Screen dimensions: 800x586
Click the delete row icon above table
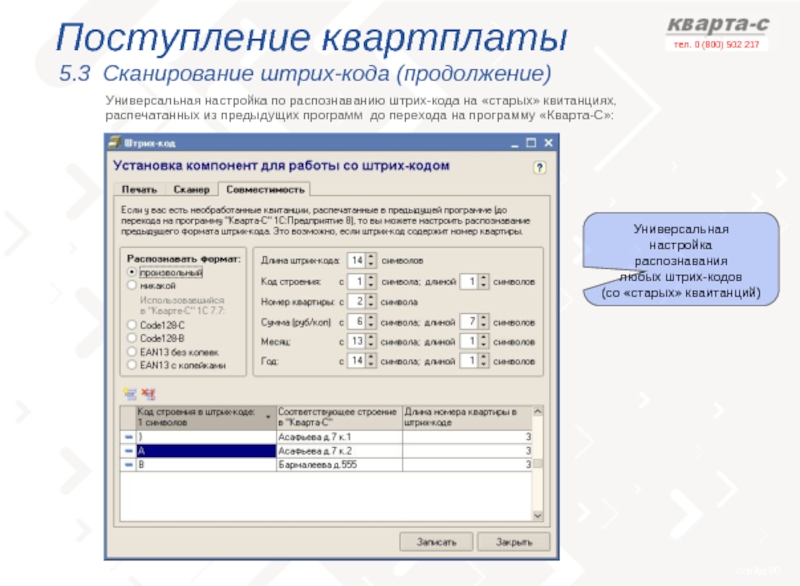tap(148, 393)
